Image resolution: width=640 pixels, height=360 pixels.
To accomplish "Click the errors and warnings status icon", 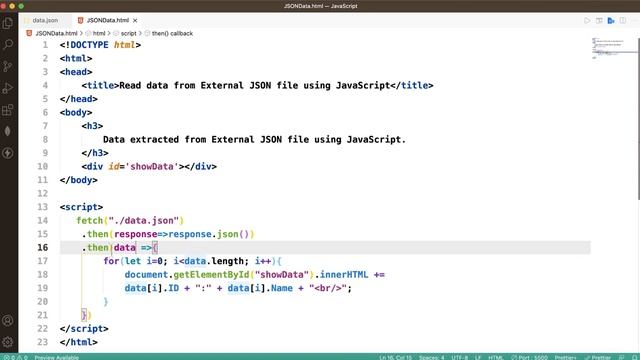I will tap(16, 357).
